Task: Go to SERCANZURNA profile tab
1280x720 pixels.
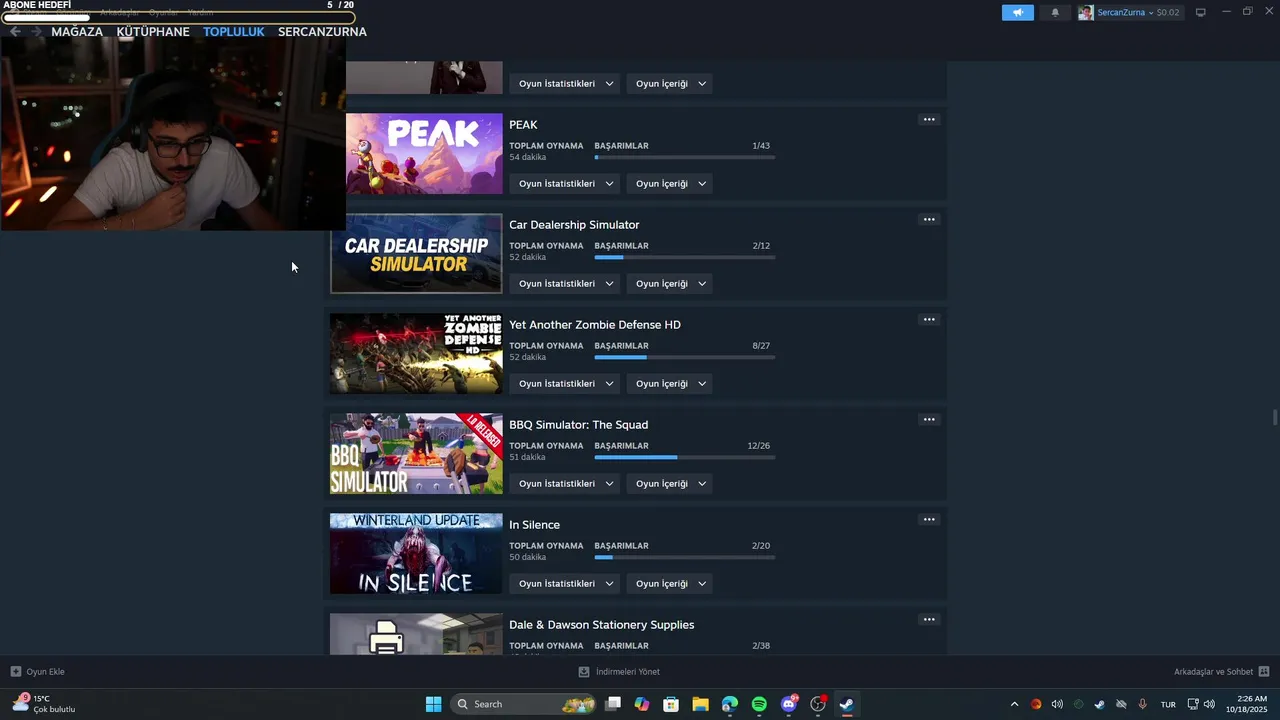Action: click(322, 32)
